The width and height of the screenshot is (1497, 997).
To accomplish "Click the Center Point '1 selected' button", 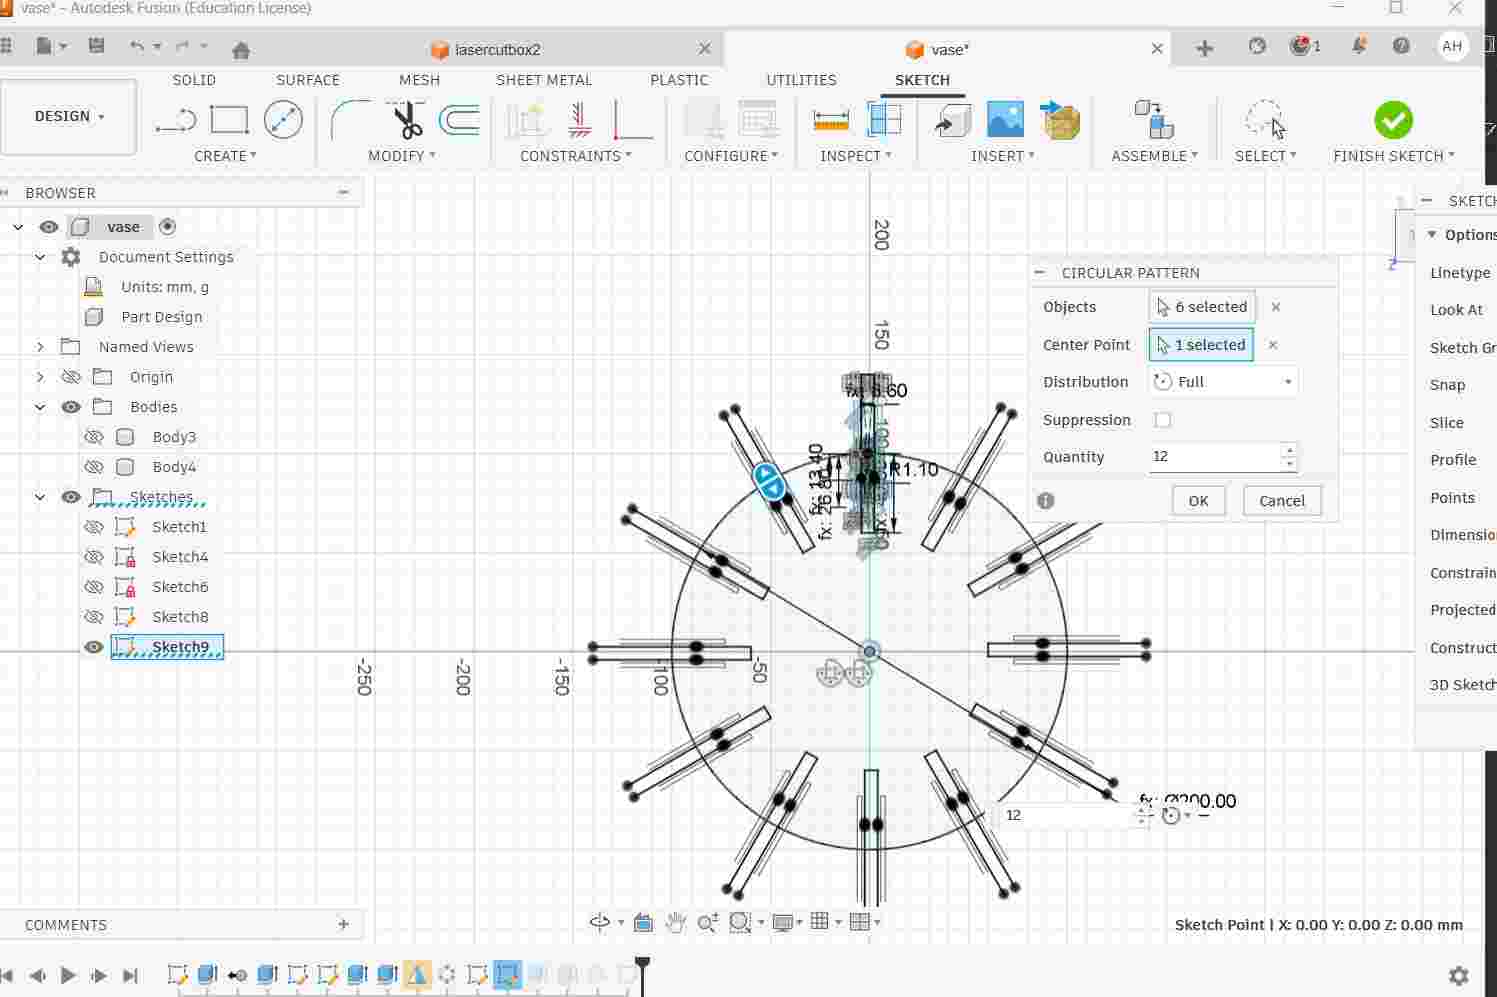I will click(x=1201, y=345).
